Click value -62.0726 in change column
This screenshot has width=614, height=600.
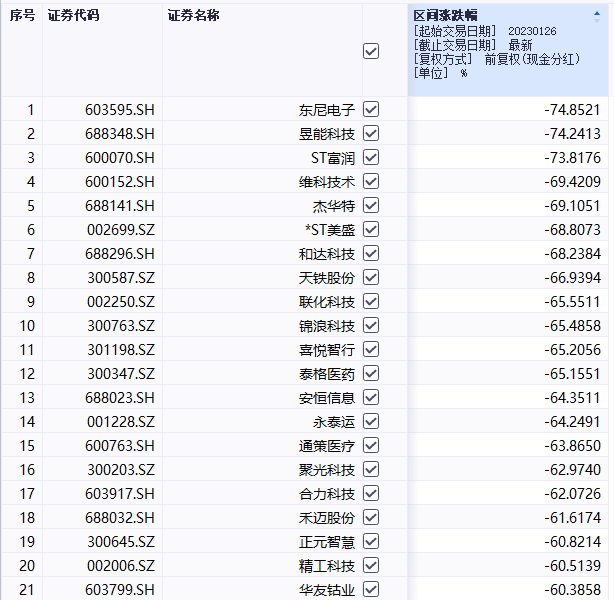(x=572, y=493)
